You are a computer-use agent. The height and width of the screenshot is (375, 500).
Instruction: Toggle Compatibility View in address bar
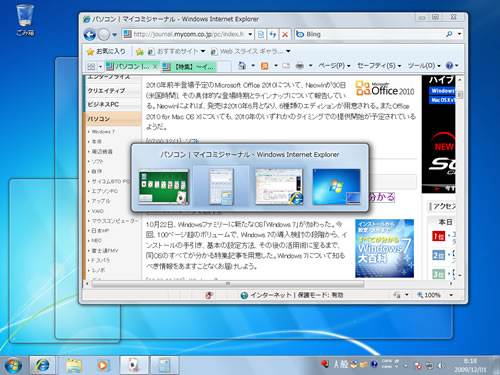(261, 34)
